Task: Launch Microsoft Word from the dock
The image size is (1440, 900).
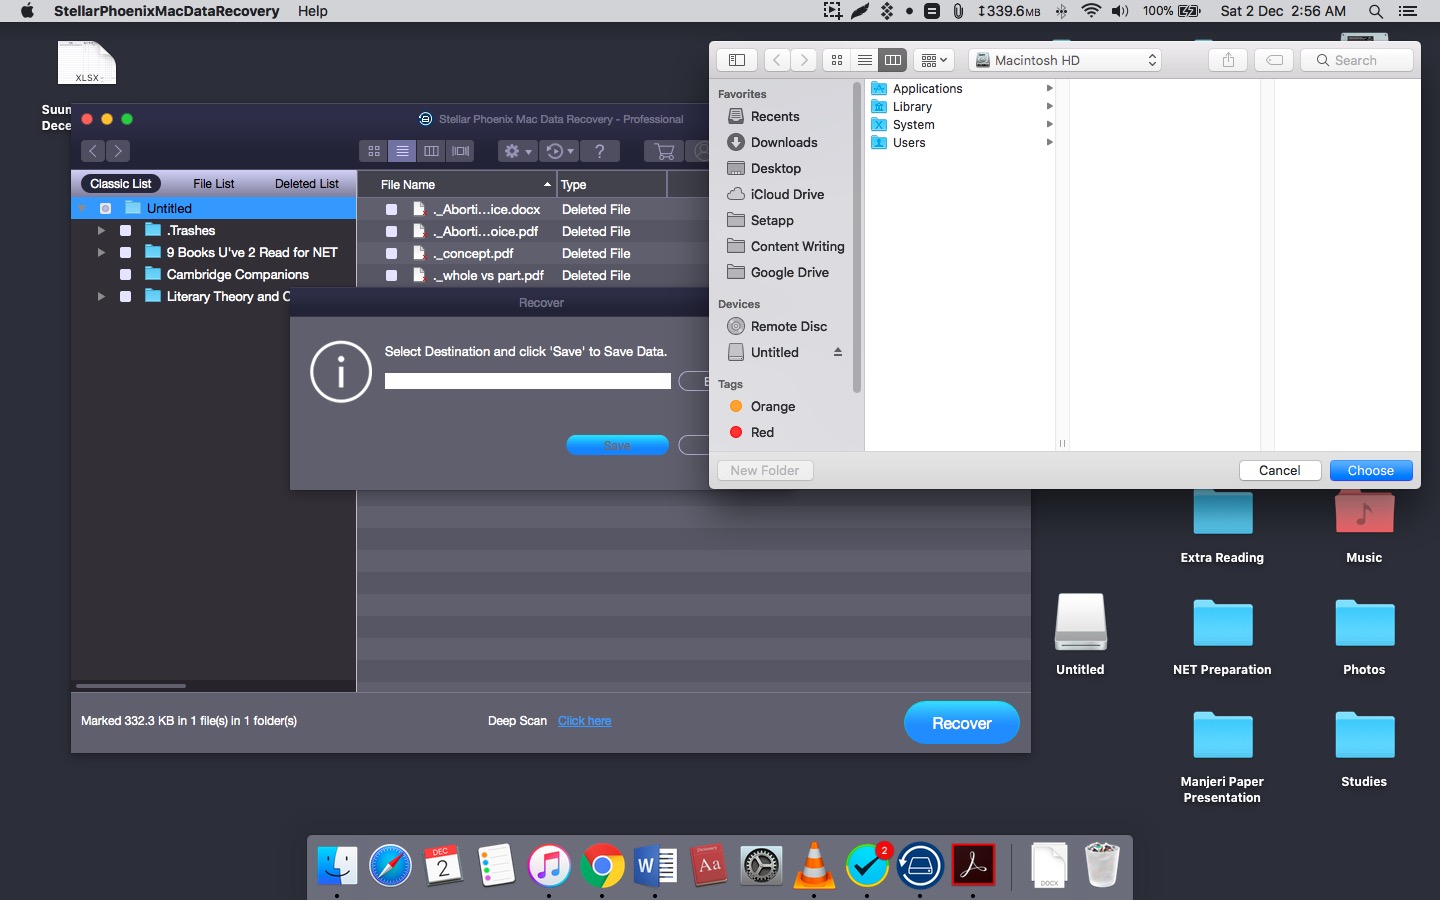Action: [656, 865]
